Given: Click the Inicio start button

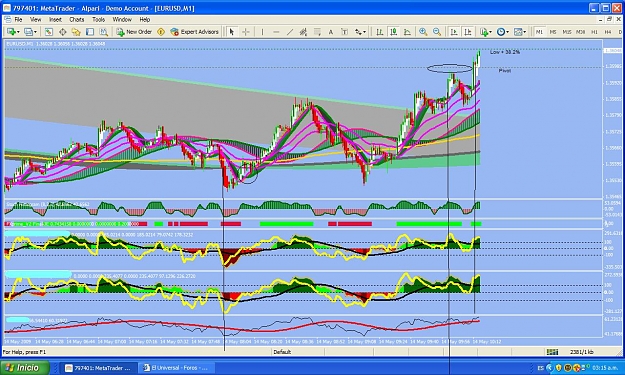Looking at the screenshot, I should pos(25,368).
